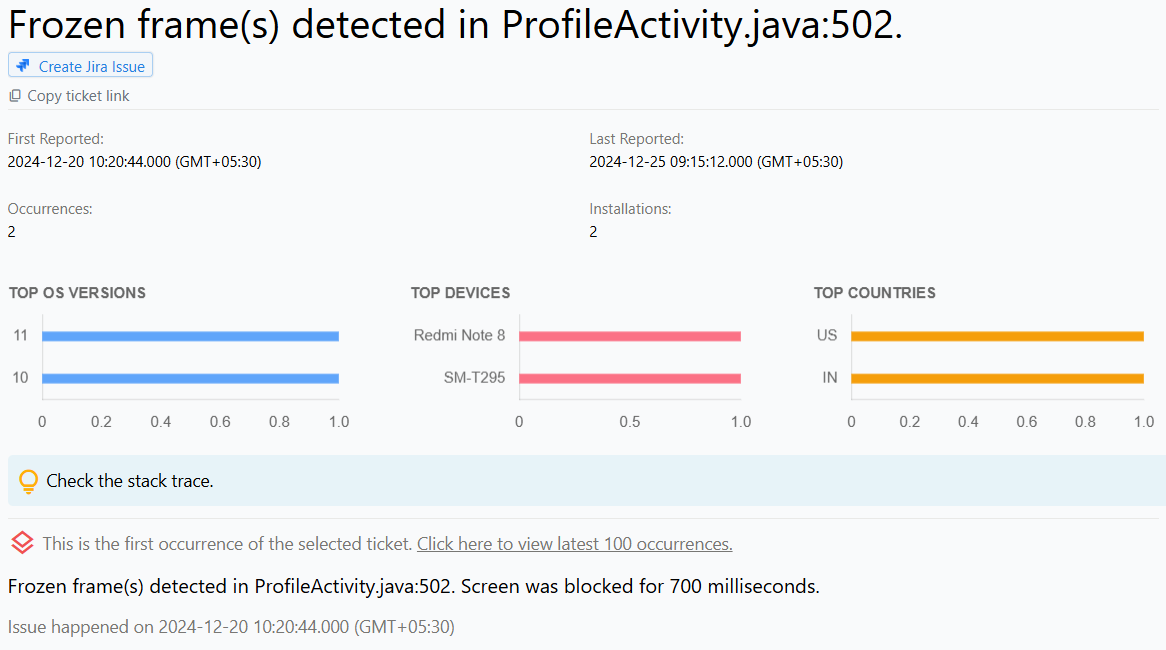Click the TOP COUNTRIES chart heading
The height and width of the screenshot is (650, 1166).
pos(874,293)
